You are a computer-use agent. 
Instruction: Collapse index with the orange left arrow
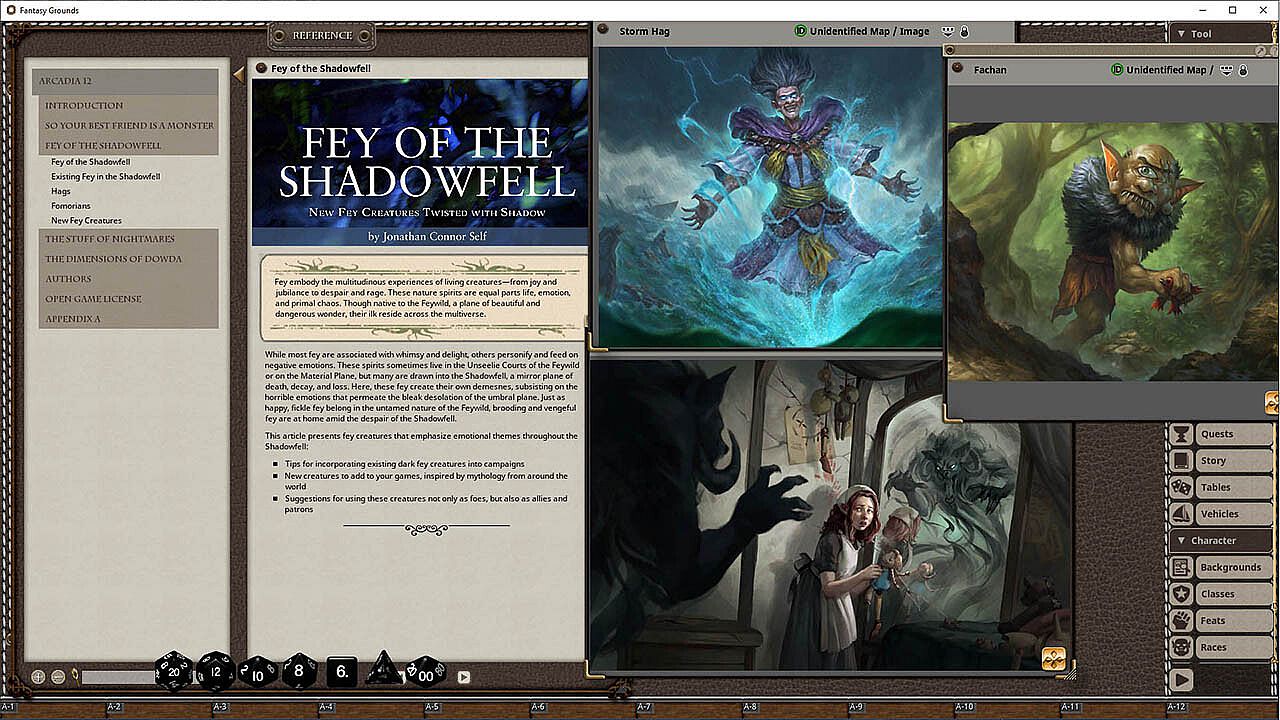click(x=238, y=74)
